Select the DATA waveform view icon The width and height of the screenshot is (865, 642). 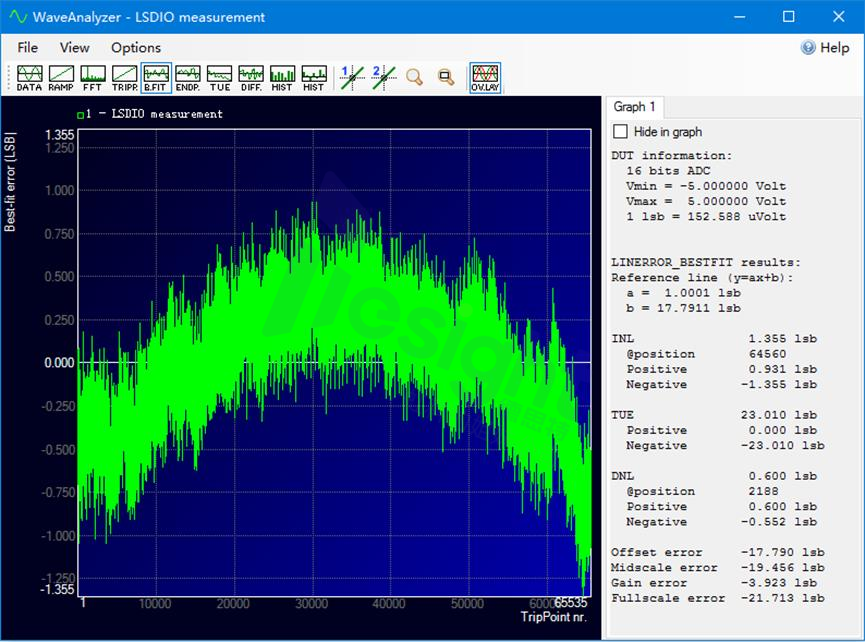[x=29, y=78]
